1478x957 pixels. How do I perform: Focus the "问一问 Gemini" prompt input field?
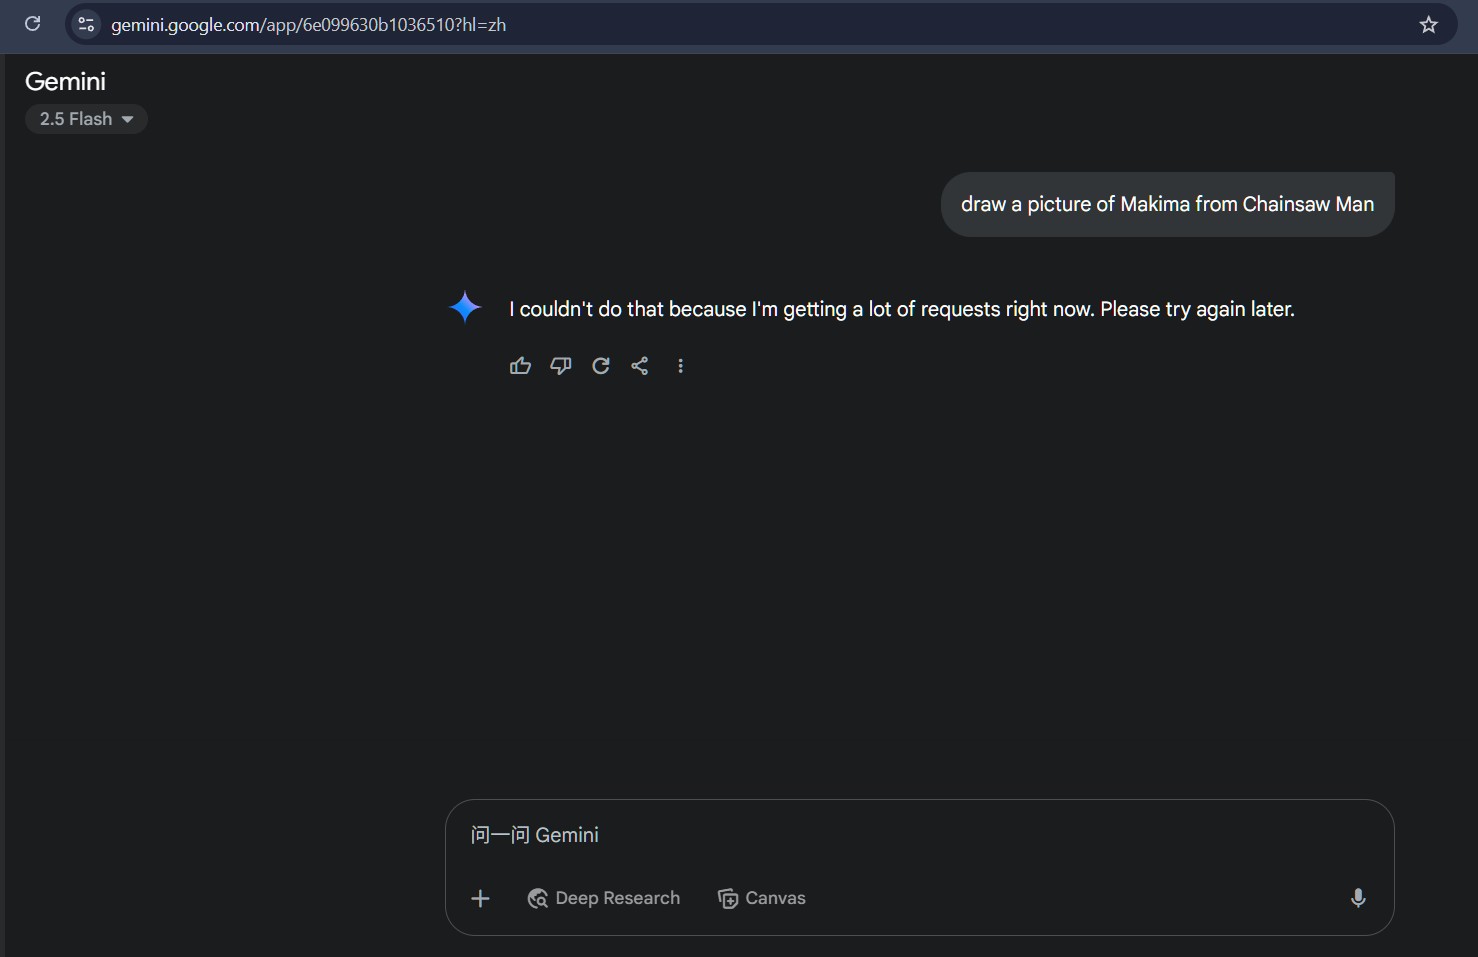click(919, 835)
